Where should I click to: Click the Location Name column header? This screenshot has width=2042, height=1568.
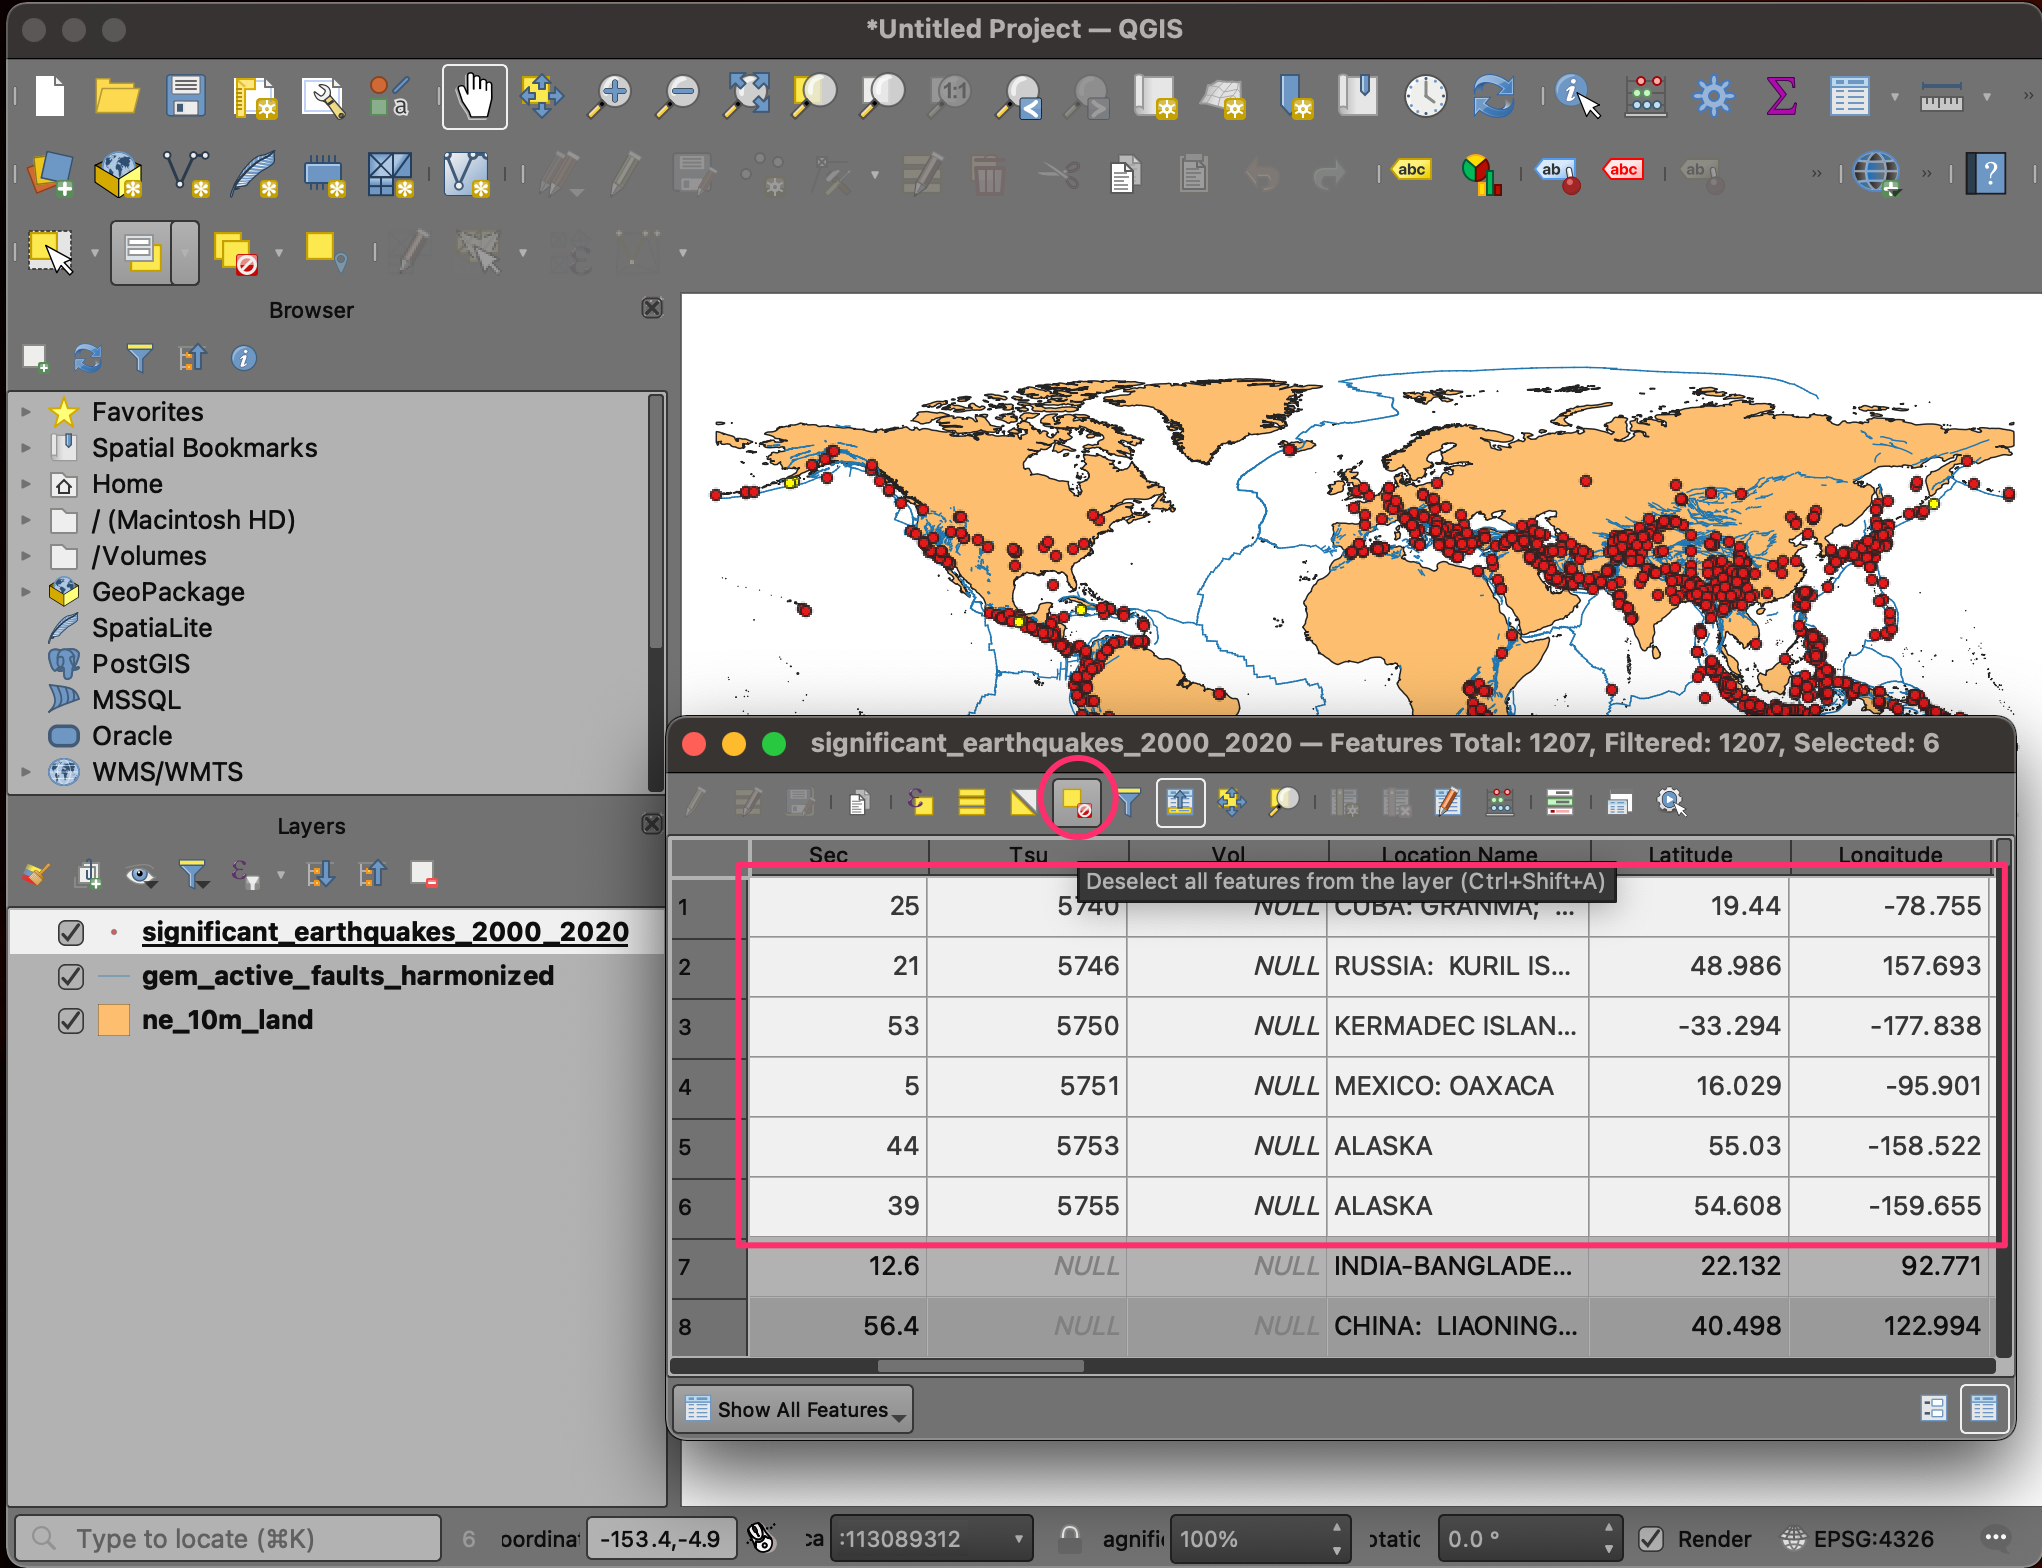coord(1459,855)
